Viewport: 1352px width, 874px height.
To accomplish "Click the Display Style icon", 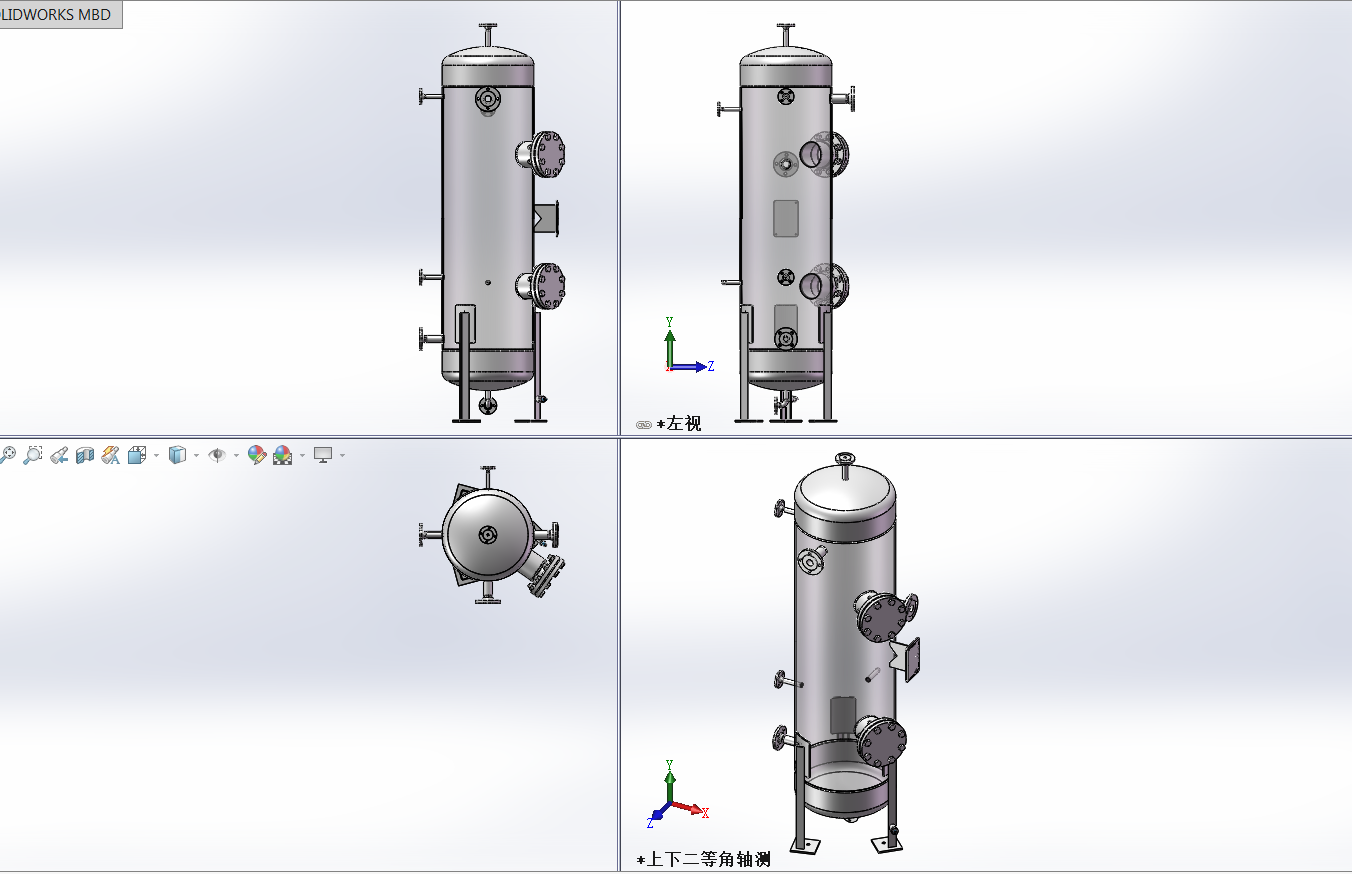I will point(177,455).
